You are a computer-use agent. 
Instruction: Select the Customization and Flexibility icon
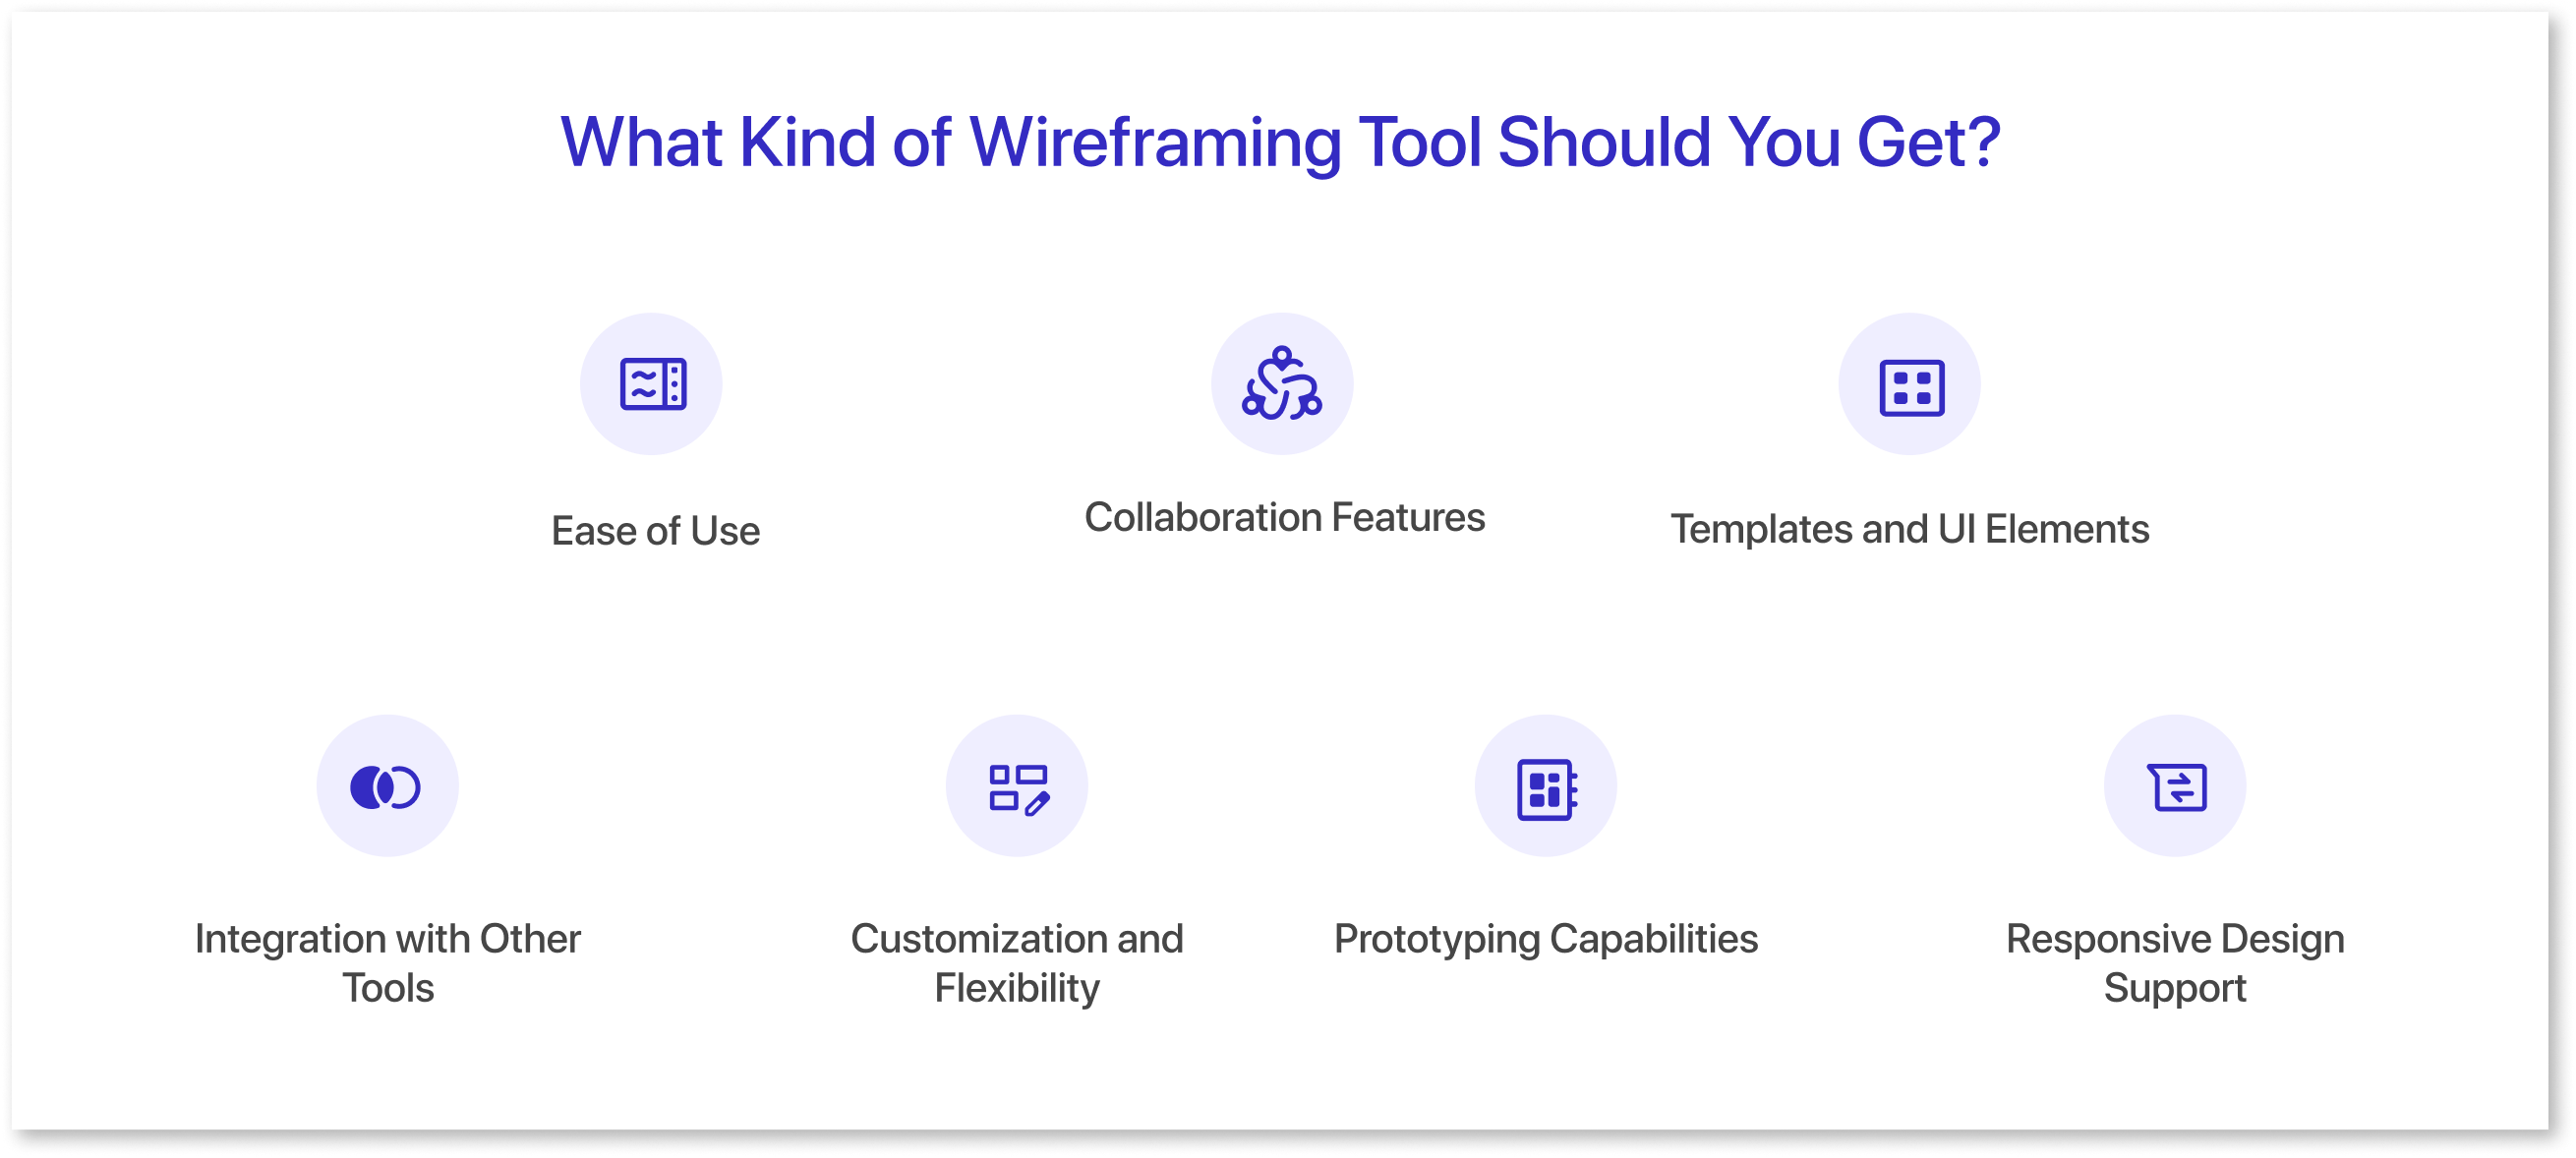coord(1017,786)
